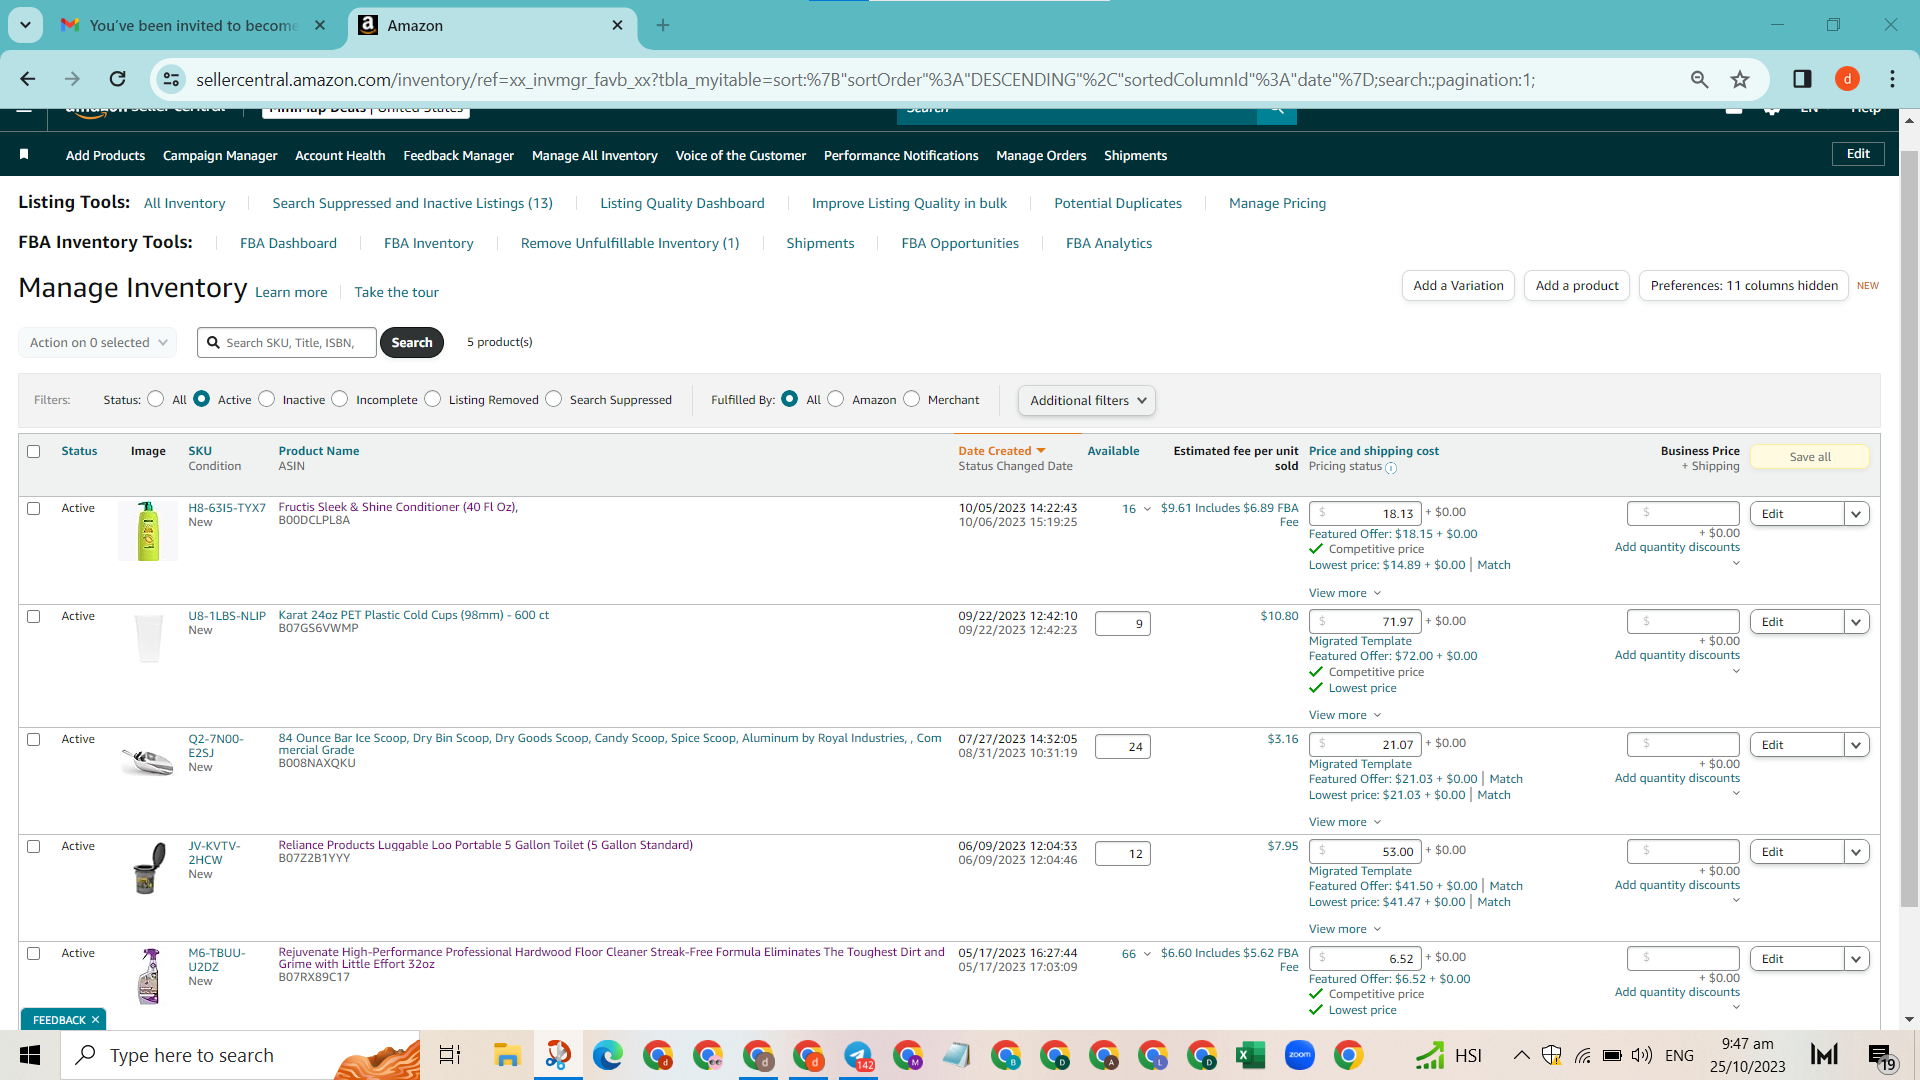Click the bookmark flag icon beside Add Products
This screenshot has width=1920, height=1080.
(x=24, y=154)
